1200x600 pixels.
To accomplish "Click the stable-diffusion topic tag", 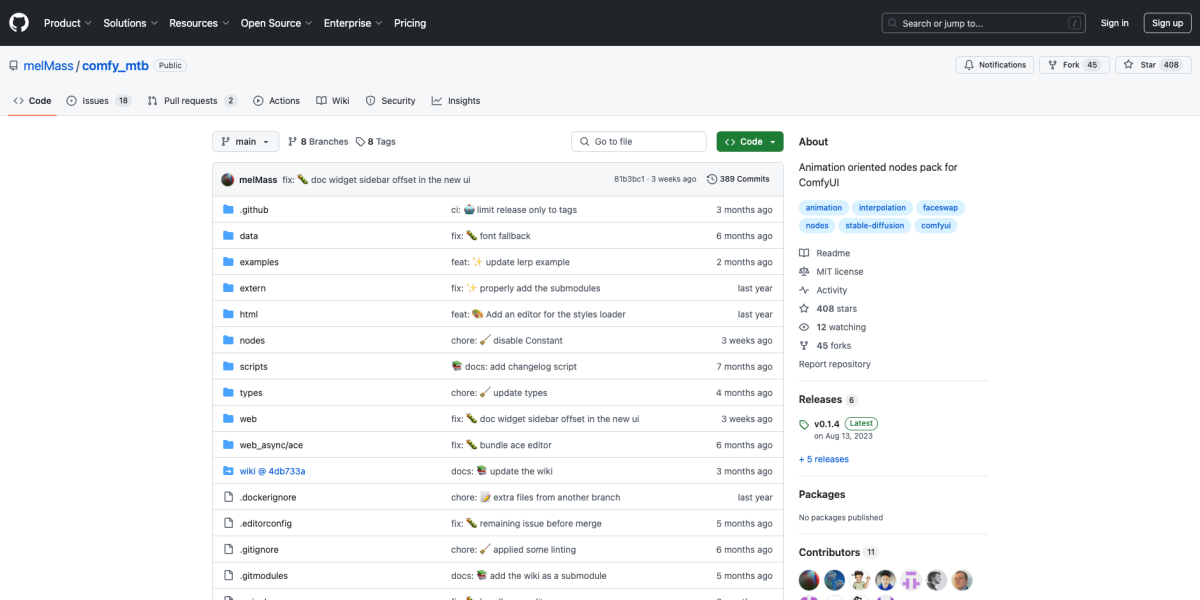I will (874, 226).
